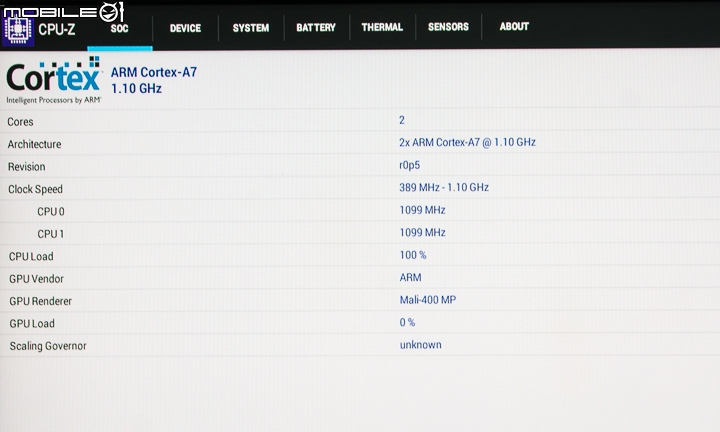Select the GPU Load label

tap(32, 324)
